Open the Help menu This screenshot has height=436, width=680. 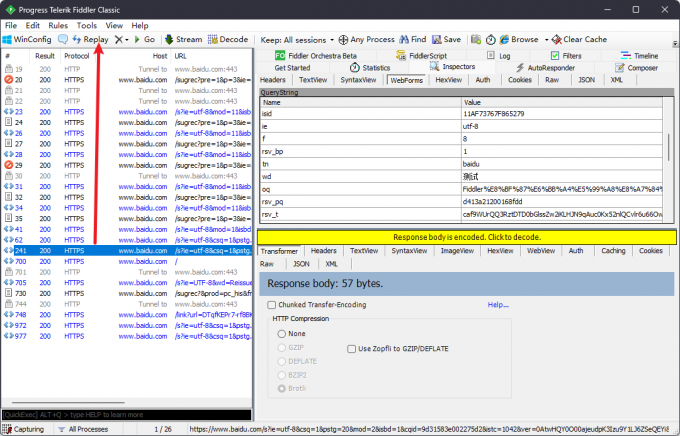pos(140,26)
